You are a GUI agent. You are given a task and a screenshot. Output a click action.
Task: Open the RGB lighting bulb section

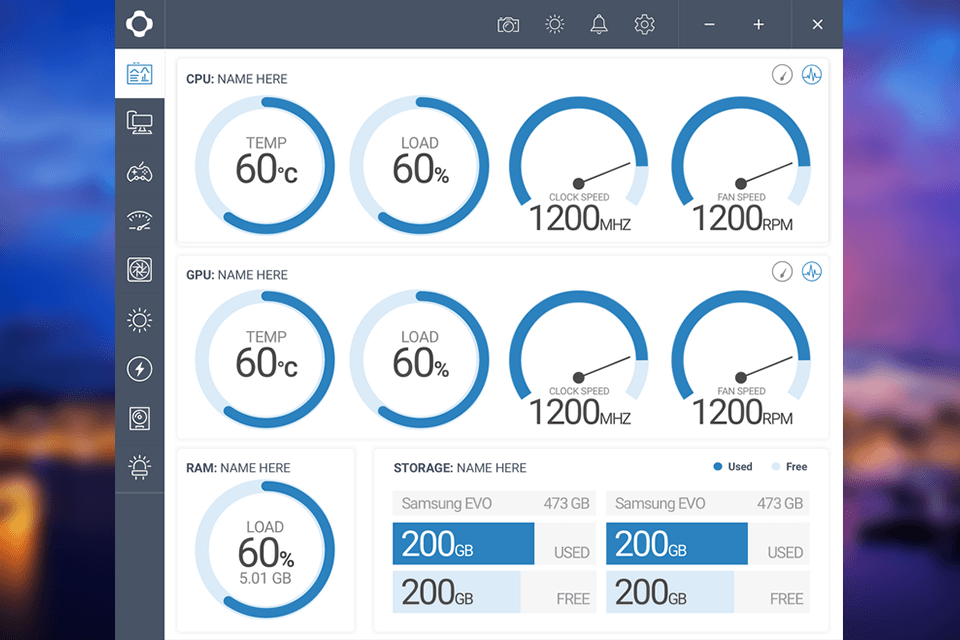(140, 467)
